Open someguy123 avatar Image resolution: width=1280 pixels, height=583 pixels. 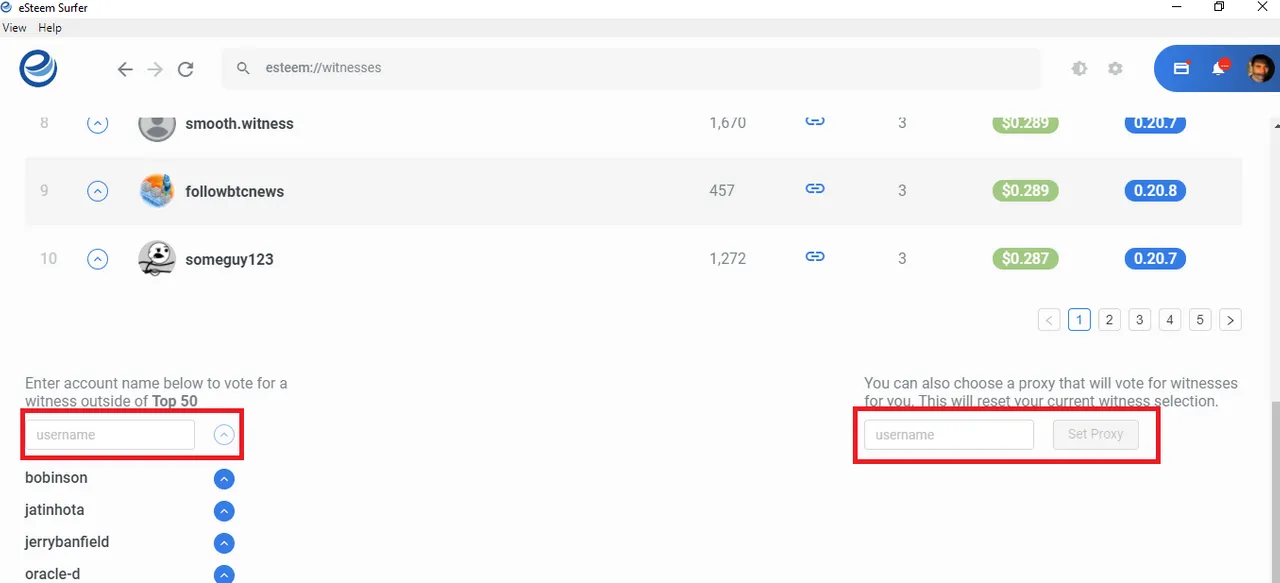[x=156, y=259]
